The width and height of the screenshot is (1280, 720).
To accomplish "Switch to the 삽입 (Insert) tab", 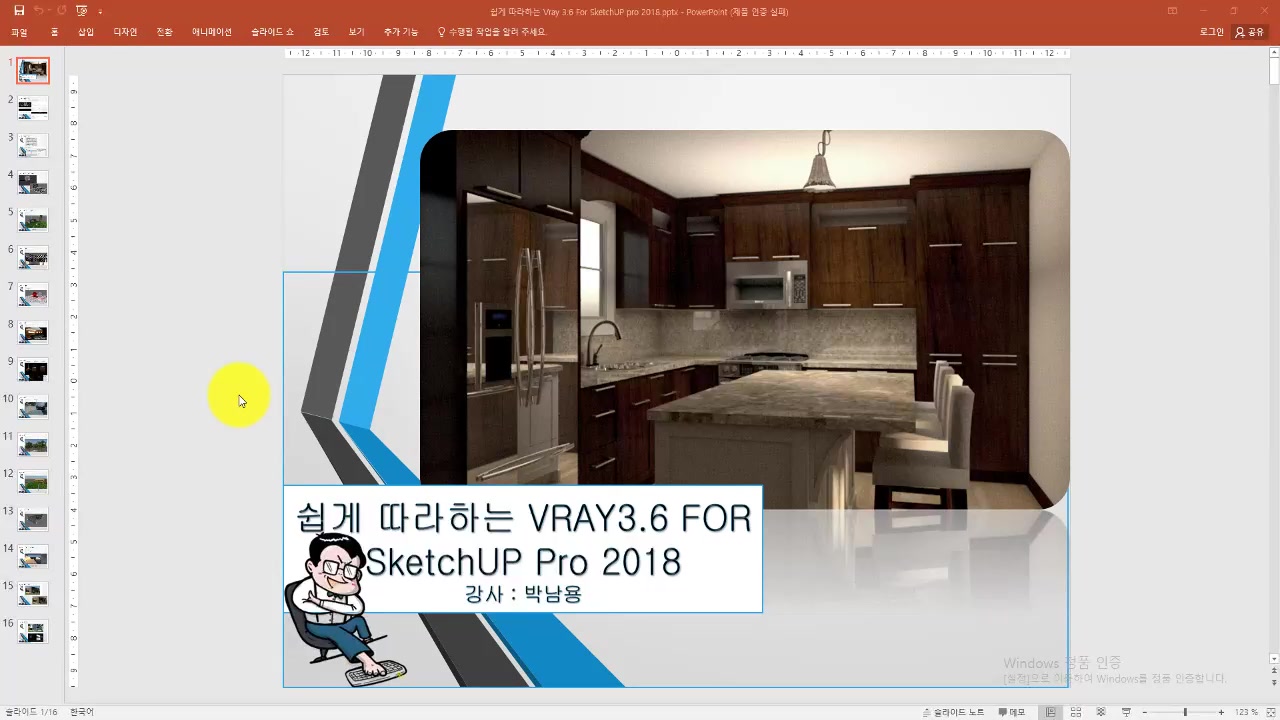I will coord(86,32).
